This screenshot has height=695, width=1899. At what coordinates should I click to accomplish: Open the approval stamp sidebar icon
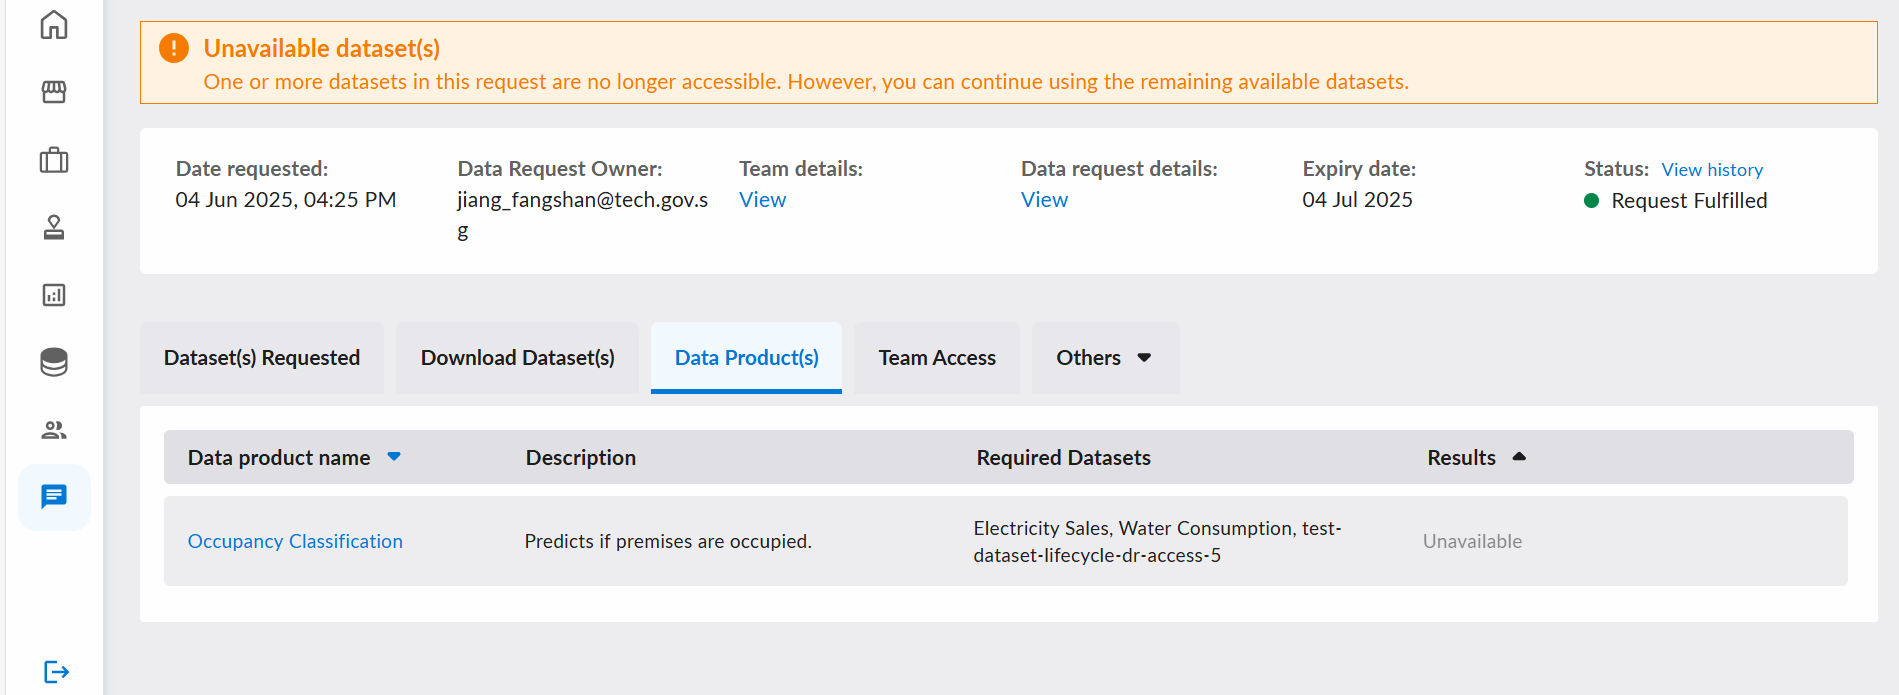[x=54, y=227]
